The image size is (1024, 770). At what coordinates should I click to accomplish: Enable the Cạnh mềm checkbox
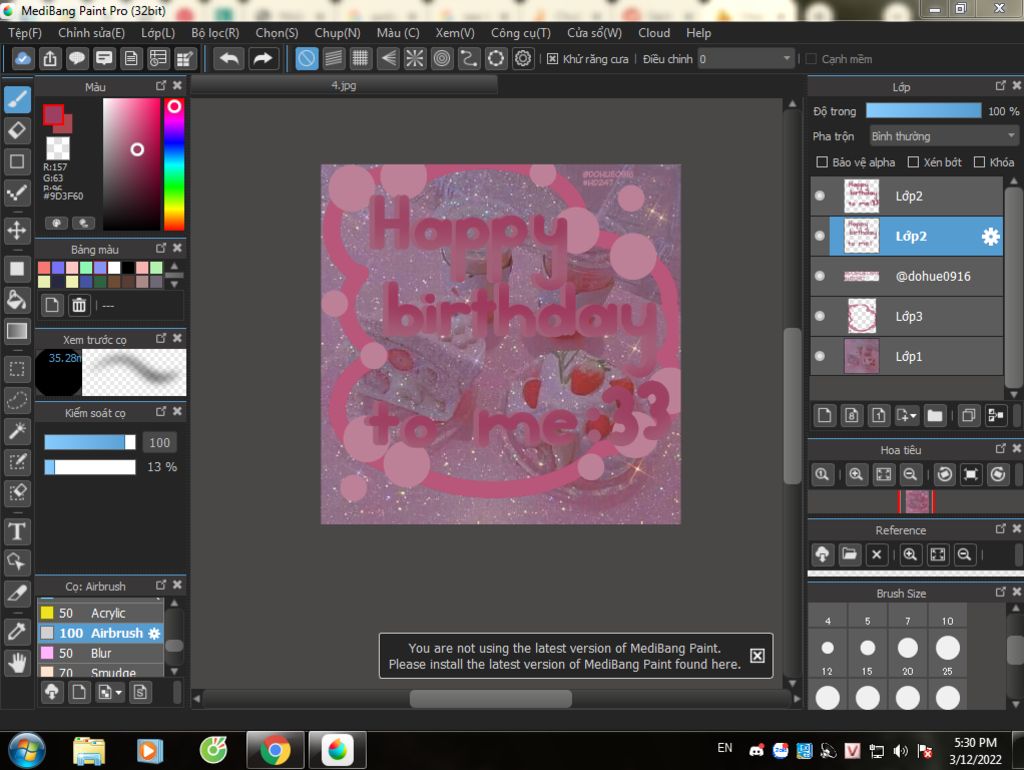click(x=811, y=59)
